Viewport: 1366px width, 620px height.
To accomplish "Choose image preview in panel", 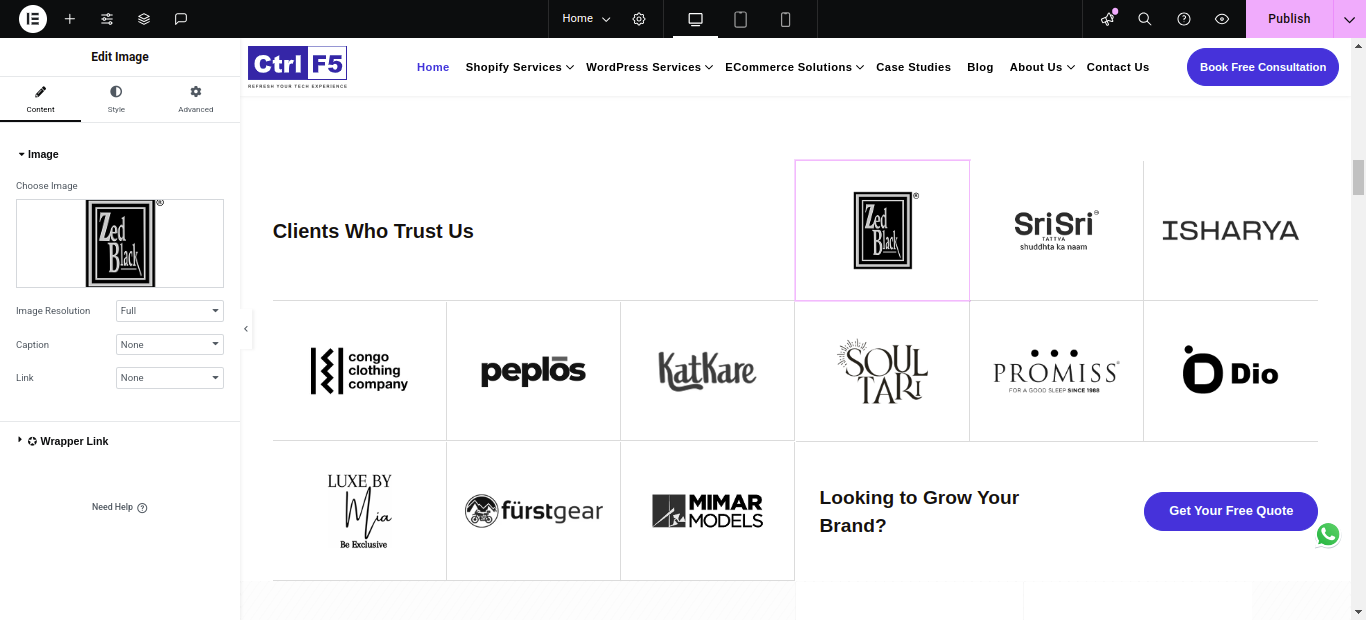I will tap(120, 243).
